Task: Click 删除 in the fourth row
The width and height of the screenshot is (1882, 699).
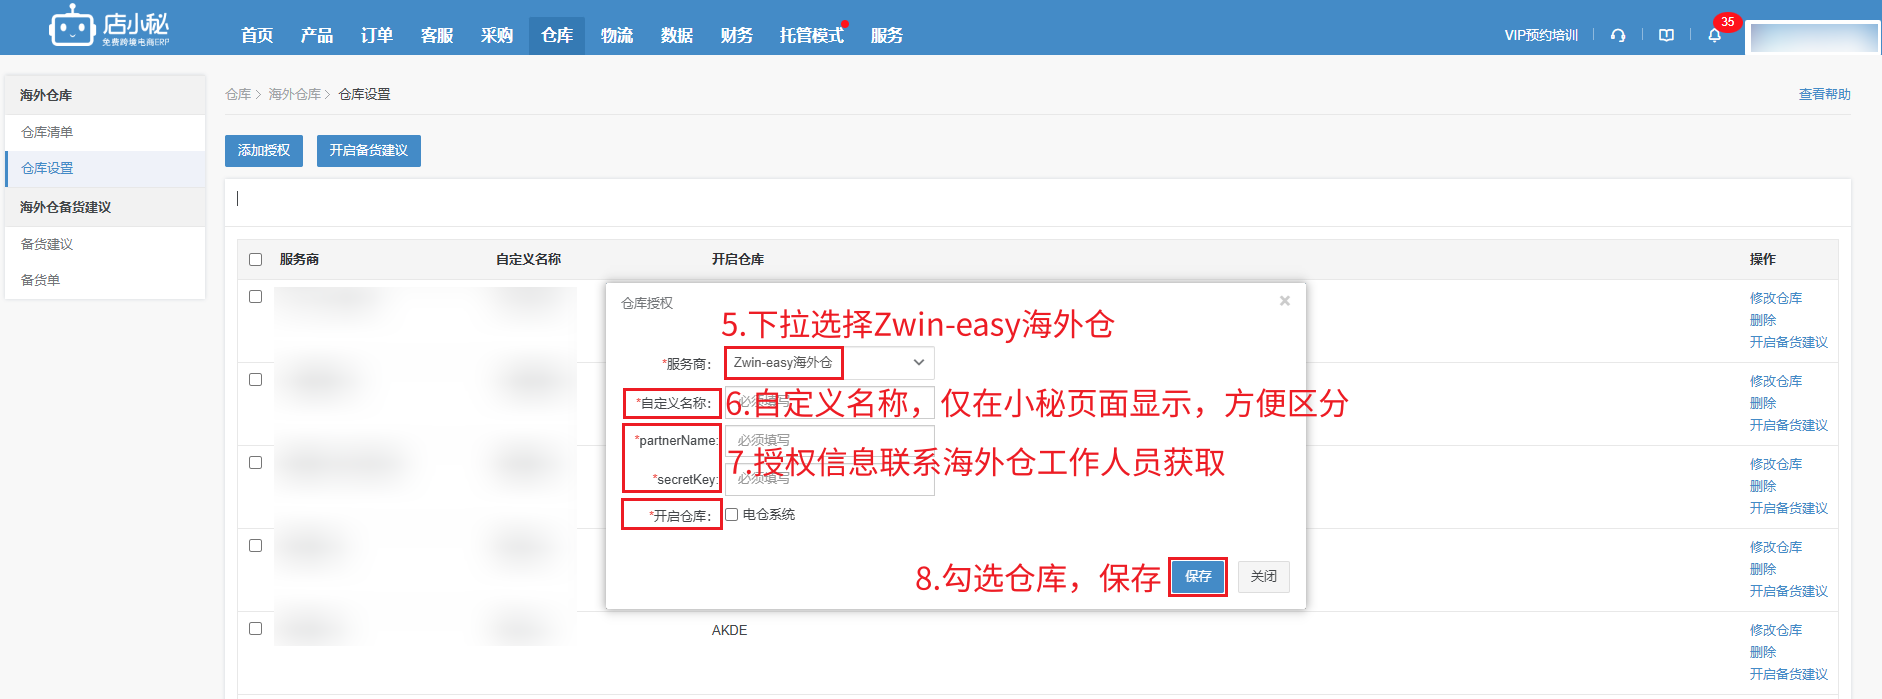Action: tap(1763, 569)
